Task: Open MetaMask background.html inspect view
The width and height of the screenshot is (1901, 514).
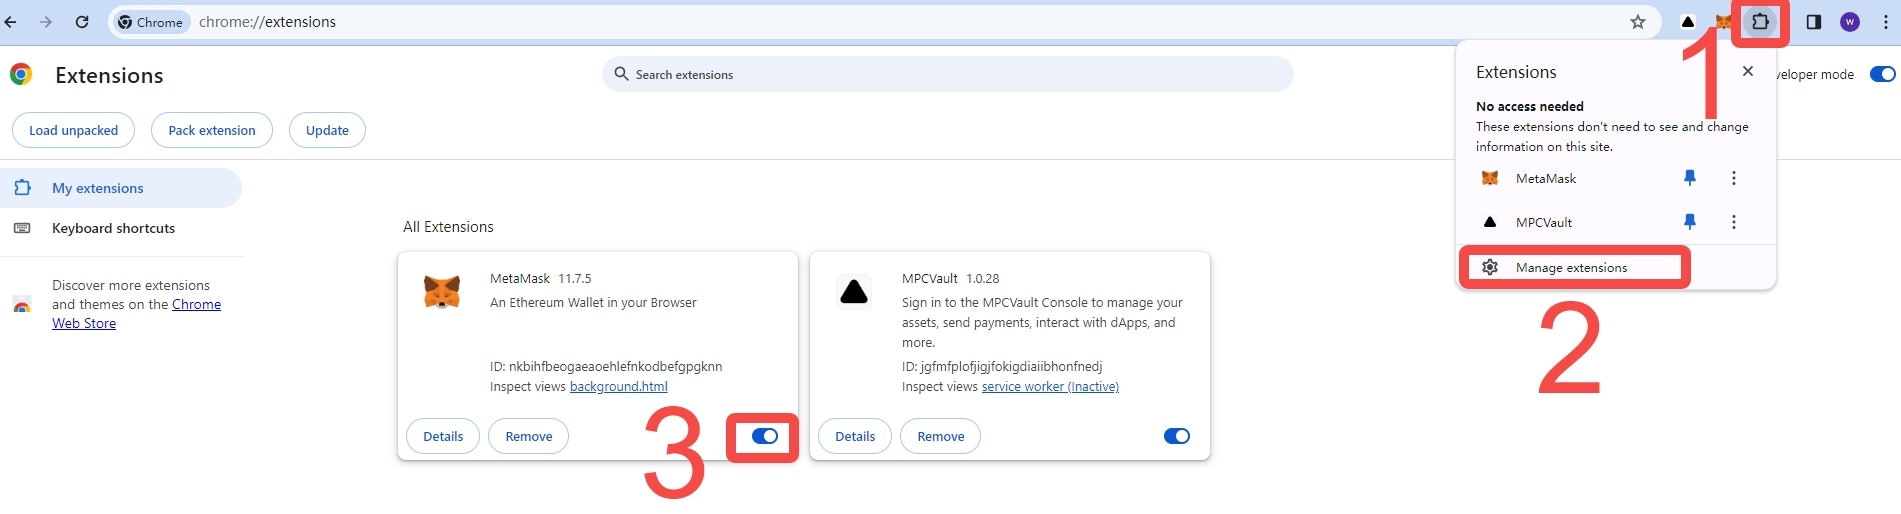Action: click(x=619, y=387)
